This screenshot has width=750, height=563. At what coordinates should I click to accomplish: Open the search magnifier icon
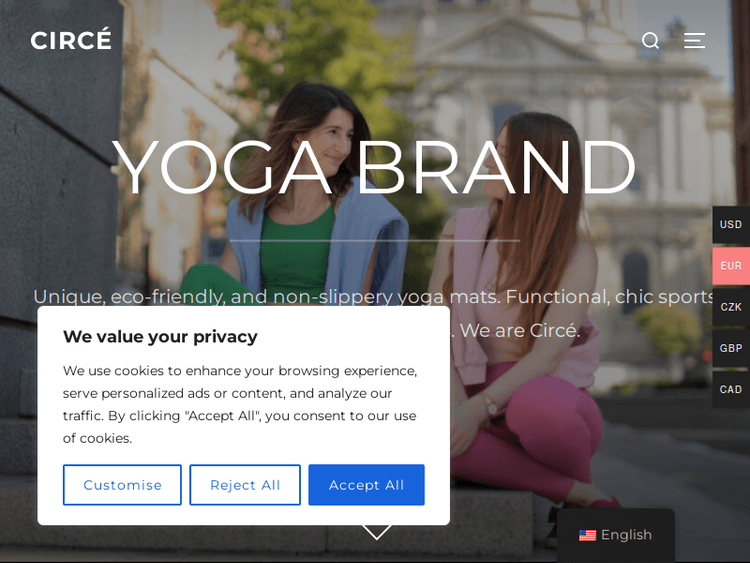click(651, 41)
